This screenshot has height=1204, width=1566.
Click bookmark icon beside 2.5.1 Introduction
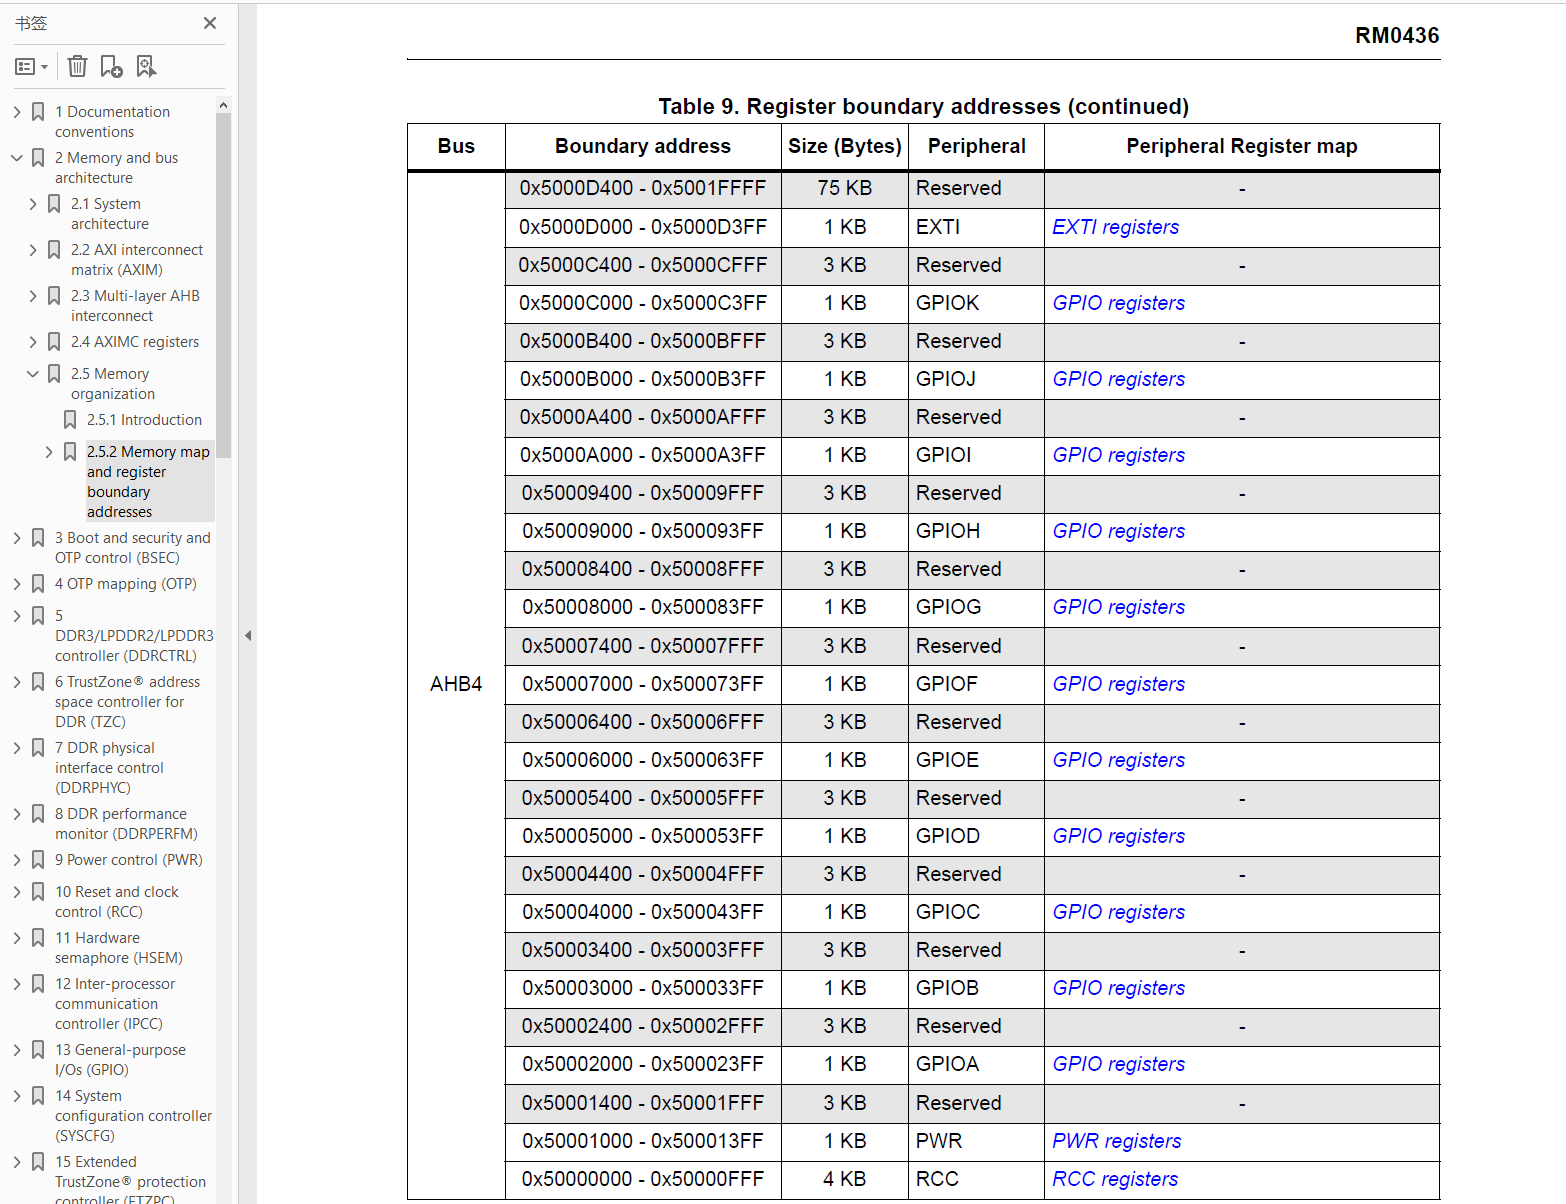coord(70,420)
